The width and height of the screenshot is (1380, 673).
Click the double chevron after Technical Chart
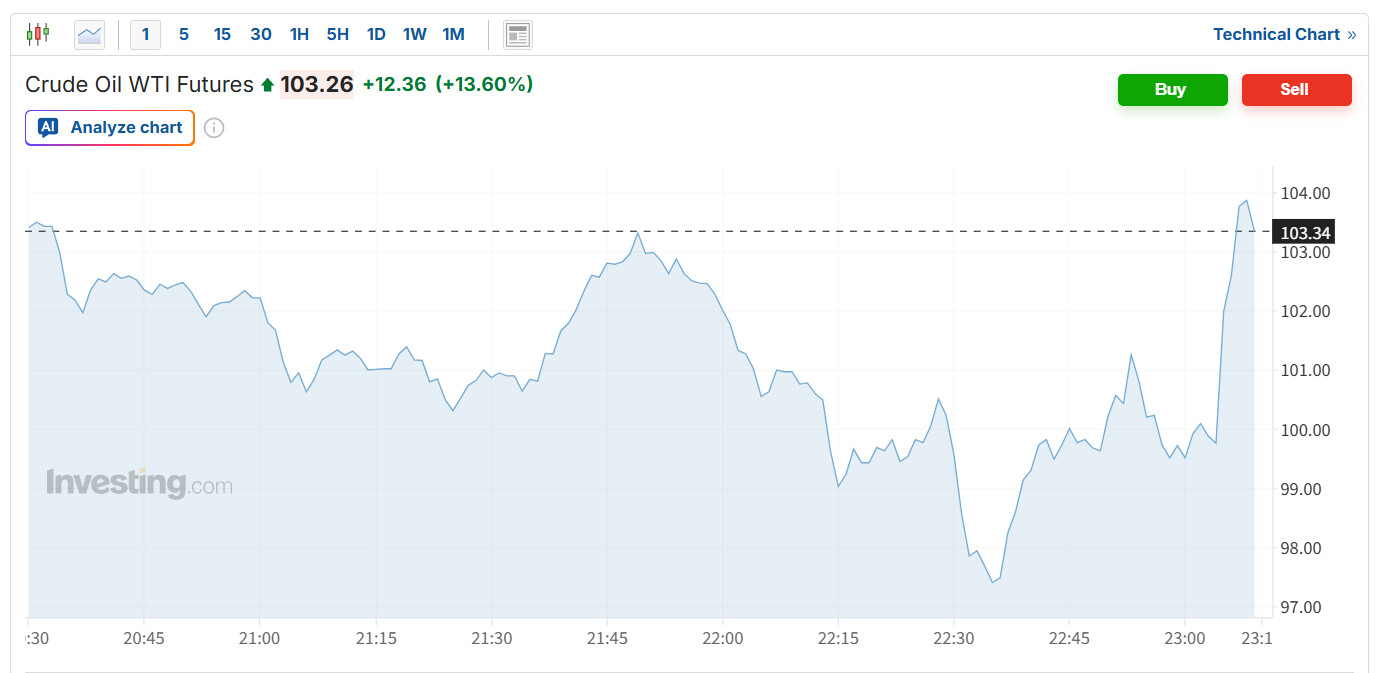click(x=1352, y=34)
